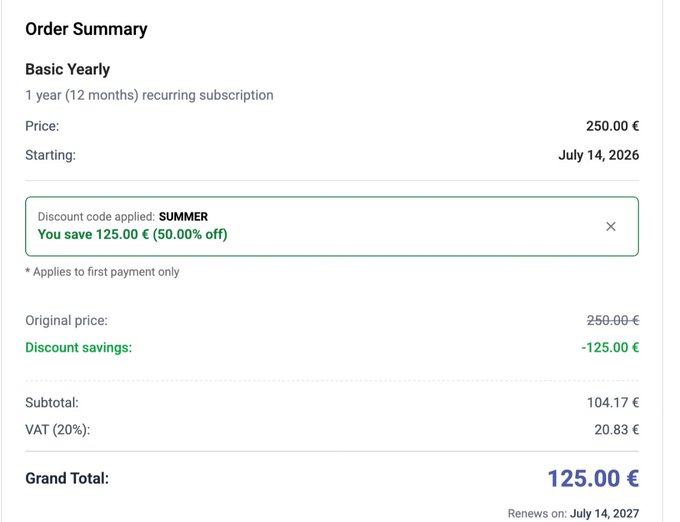This screenshot has height=522, width=680.
Task: Remove the SUMMER discount code
Action: pyautogui.click(x=611, y=226)
